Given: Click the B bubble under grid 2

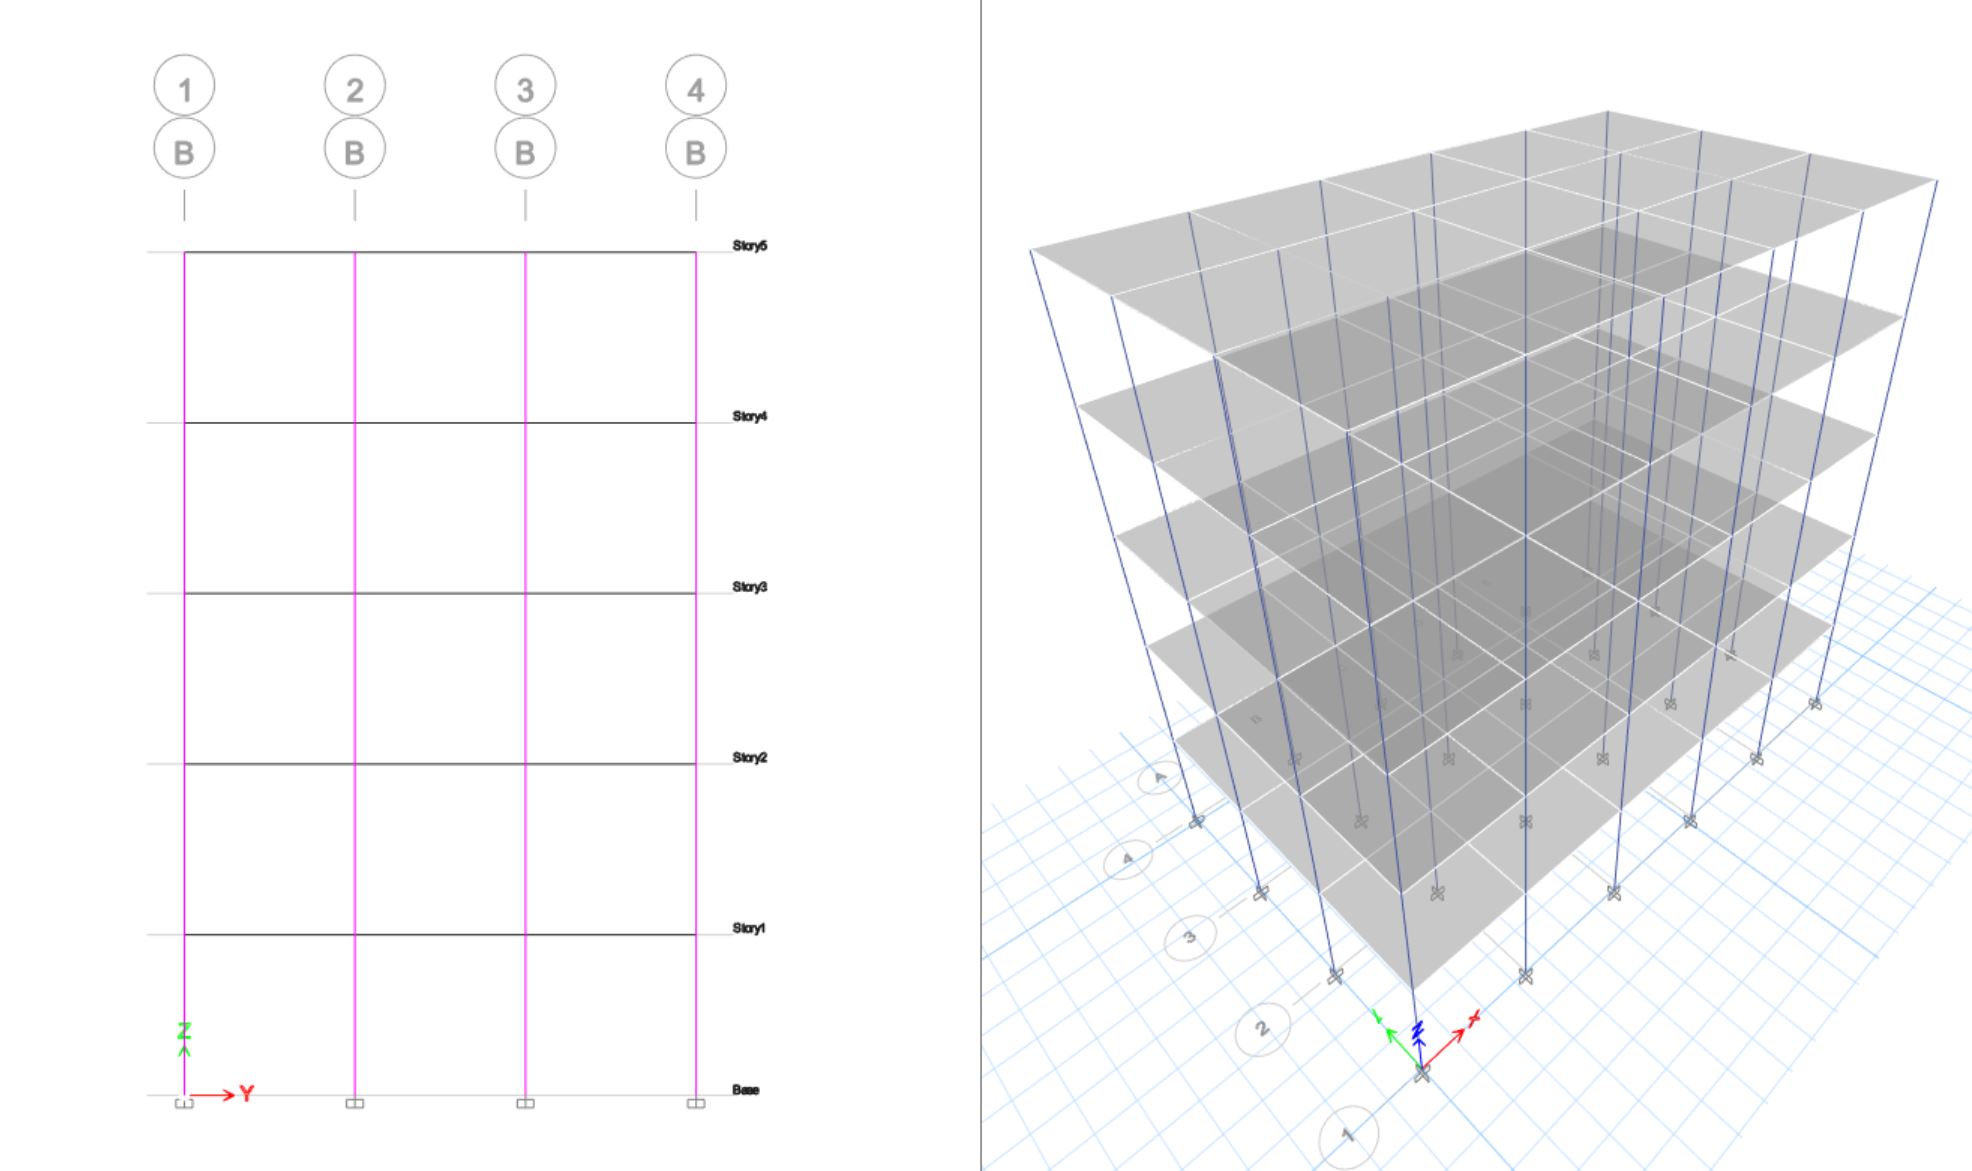Looking at the screenshot, I should tap(355, 149).
